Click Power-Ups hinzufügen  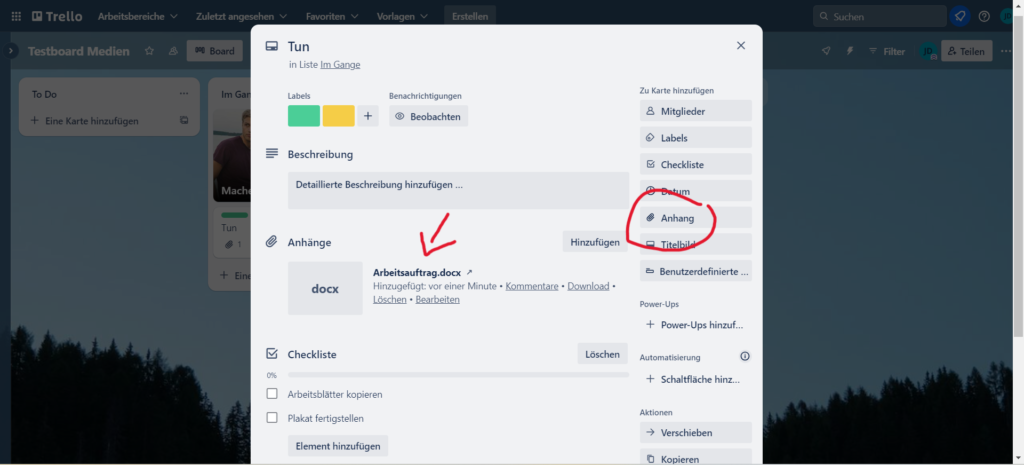click(696, 325)
